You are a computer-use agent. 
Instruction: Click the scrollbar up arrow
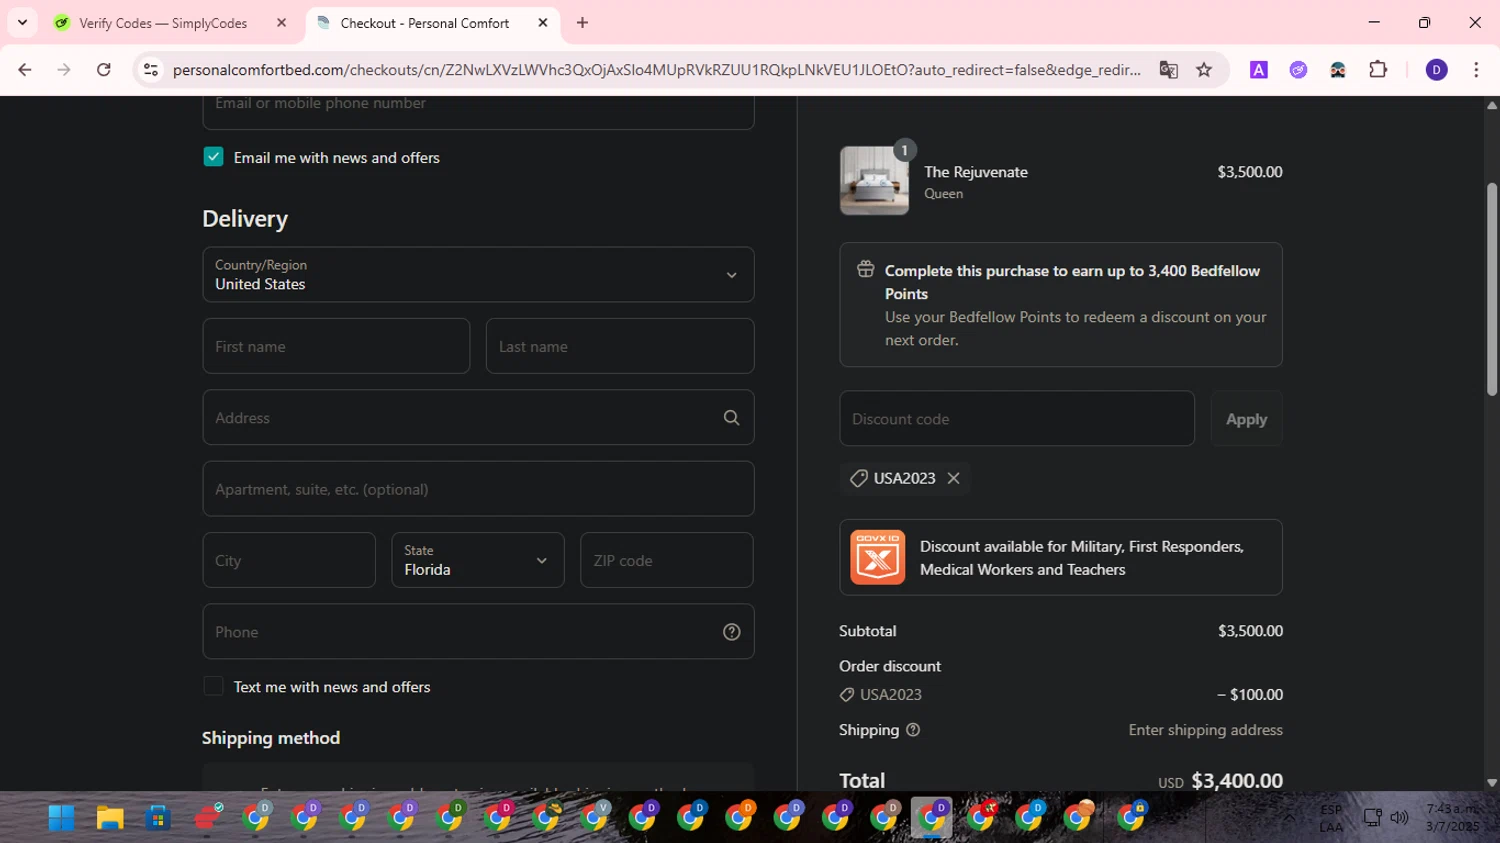[x=1492, y=104]
